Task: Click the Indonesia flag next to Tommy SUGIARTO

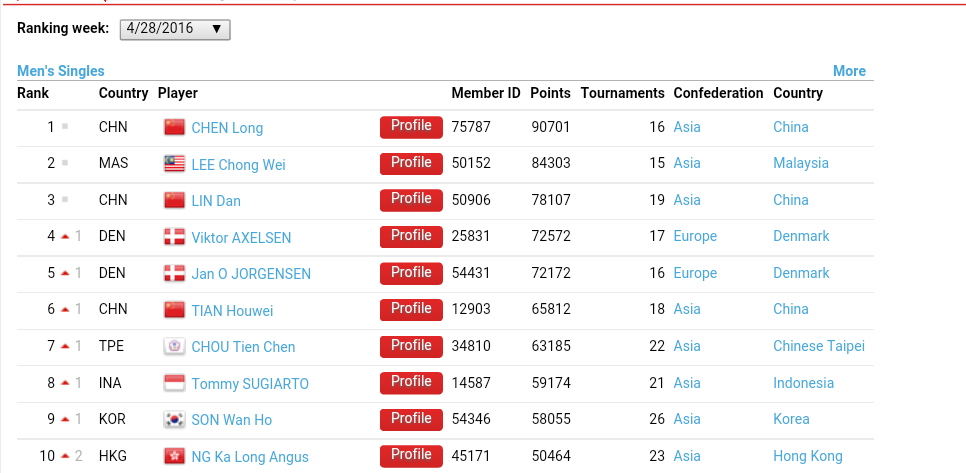Action: pyautogui.click(x=175, y=383)
